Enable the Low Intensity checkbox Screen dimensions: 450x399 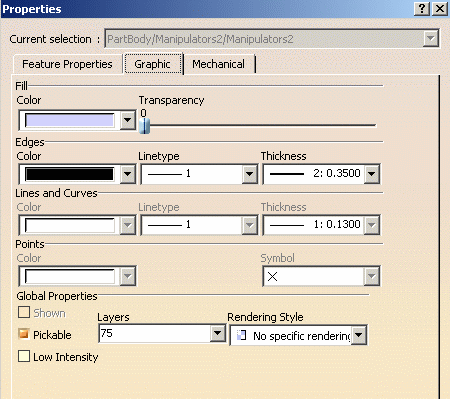click(x=24, y=356)
